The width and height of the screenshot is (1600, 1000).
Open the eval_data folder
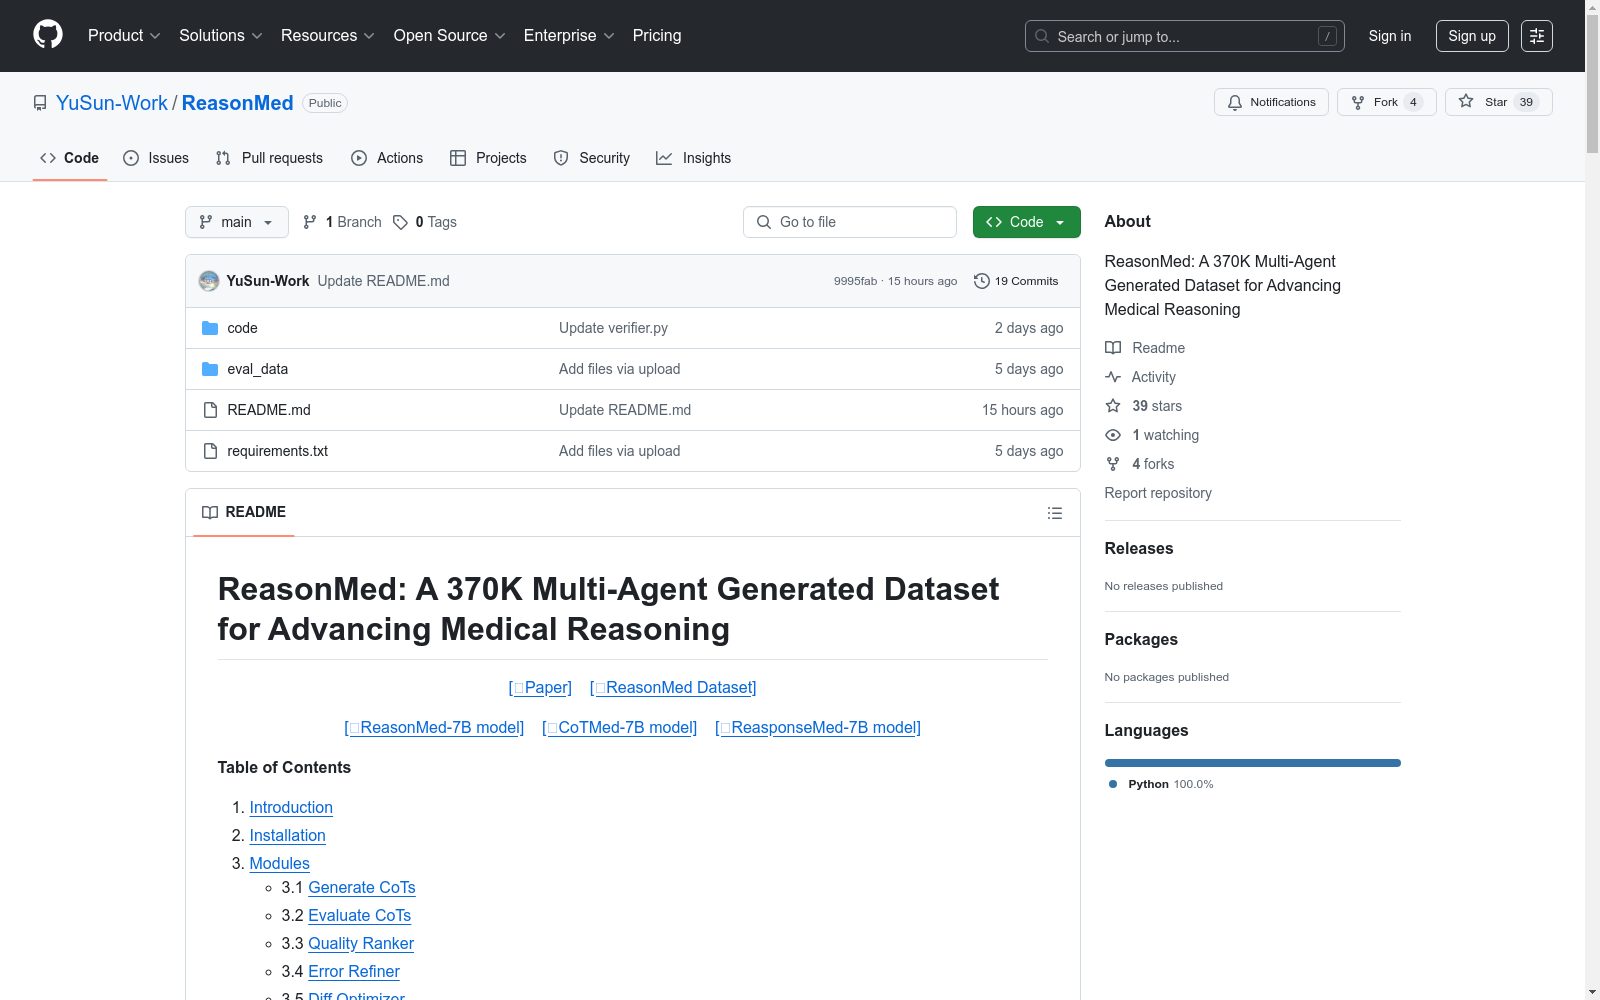[258, 369]
